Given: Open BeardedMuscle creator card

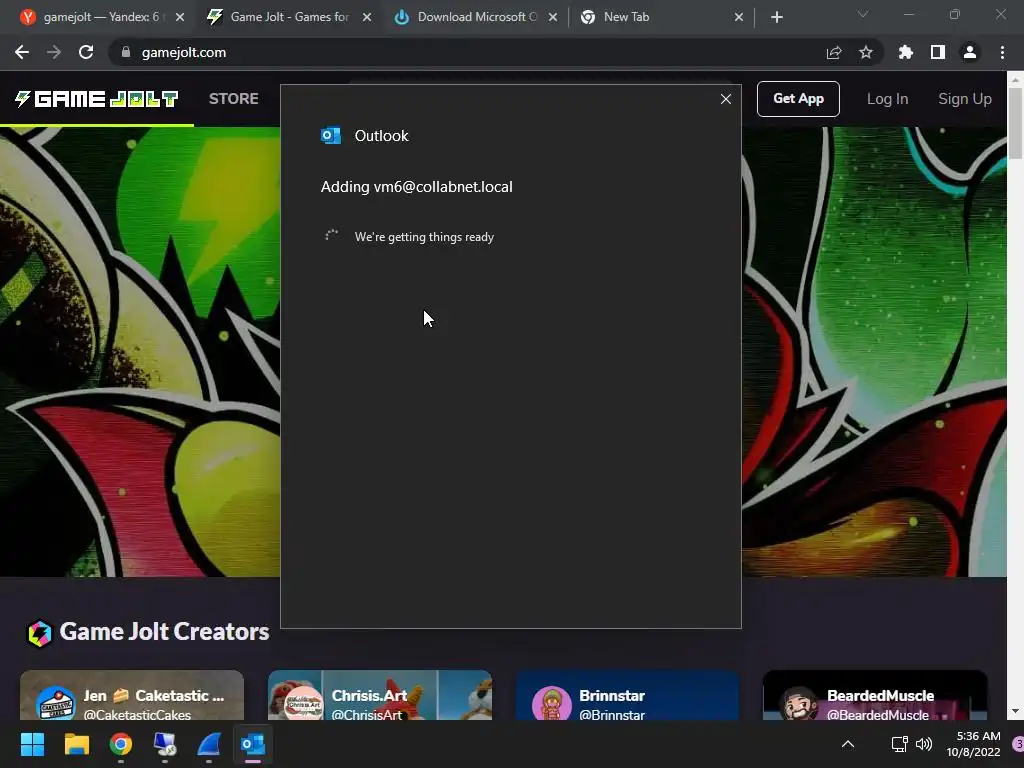Looking at the screenshot, I should pos(874,696).
